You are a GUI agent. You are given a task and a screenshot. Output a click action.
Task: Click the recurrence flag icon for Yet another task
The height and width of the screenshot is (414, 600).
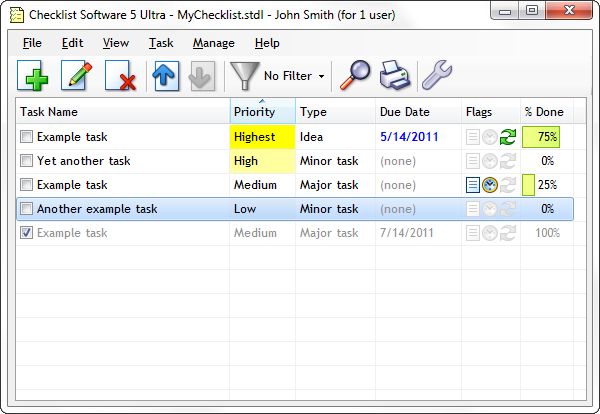click(508, 161)
